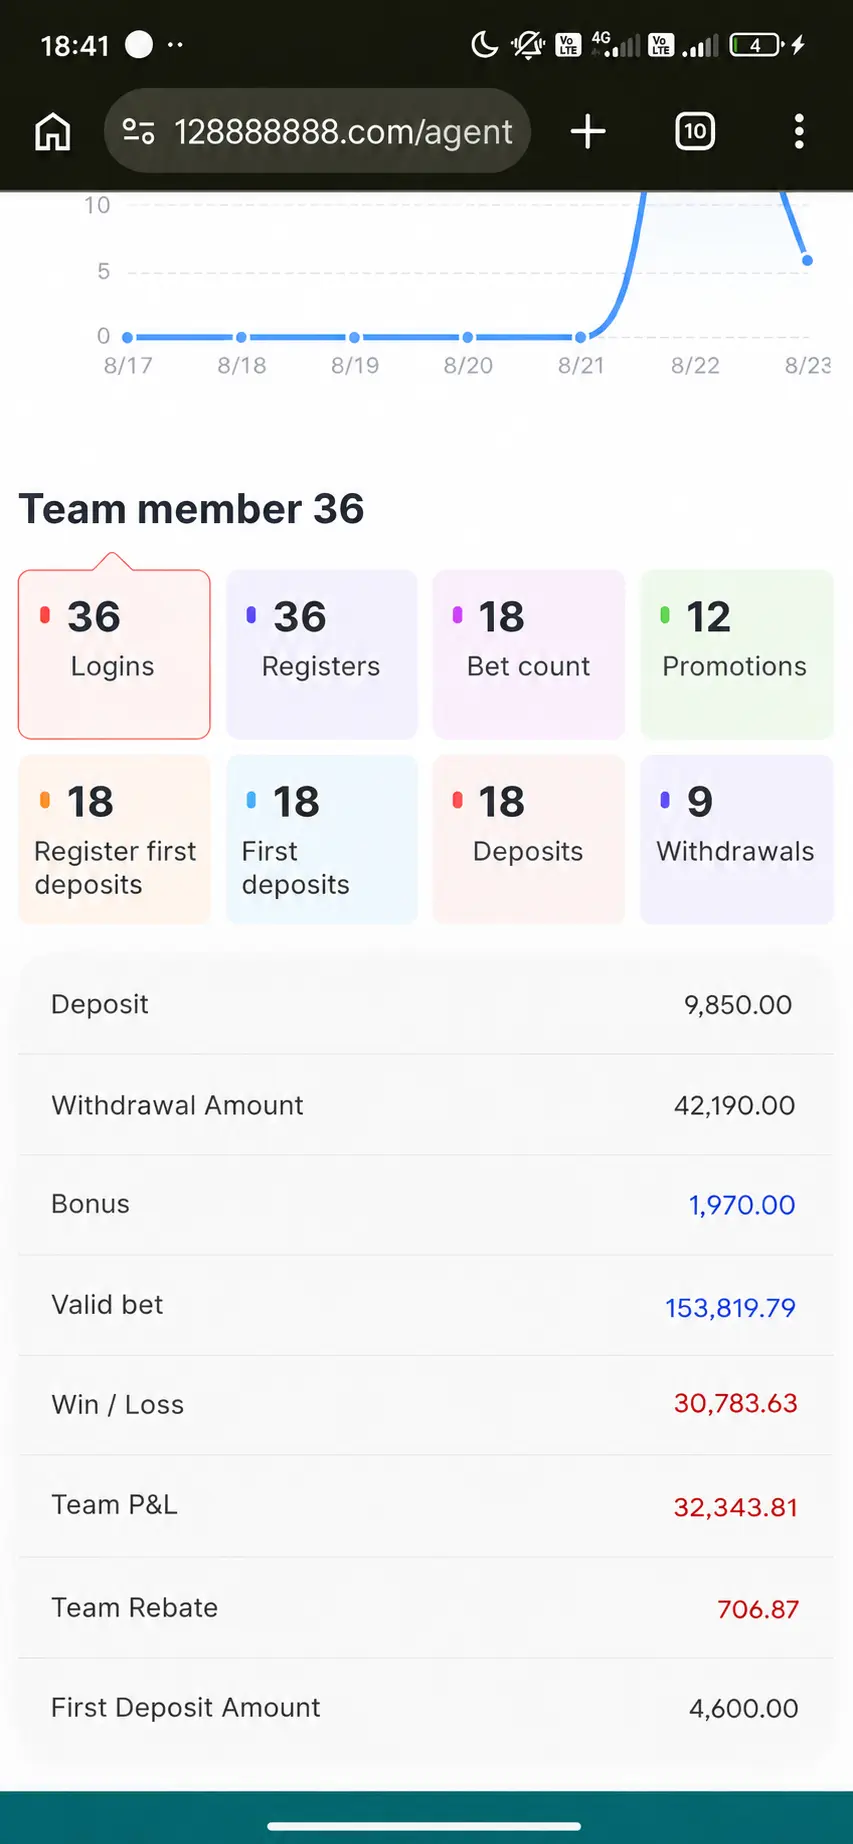The width and height of the screenshot is (853, 1844).
Task: Select the 12 Promotions card
Action: coord(737,654)
